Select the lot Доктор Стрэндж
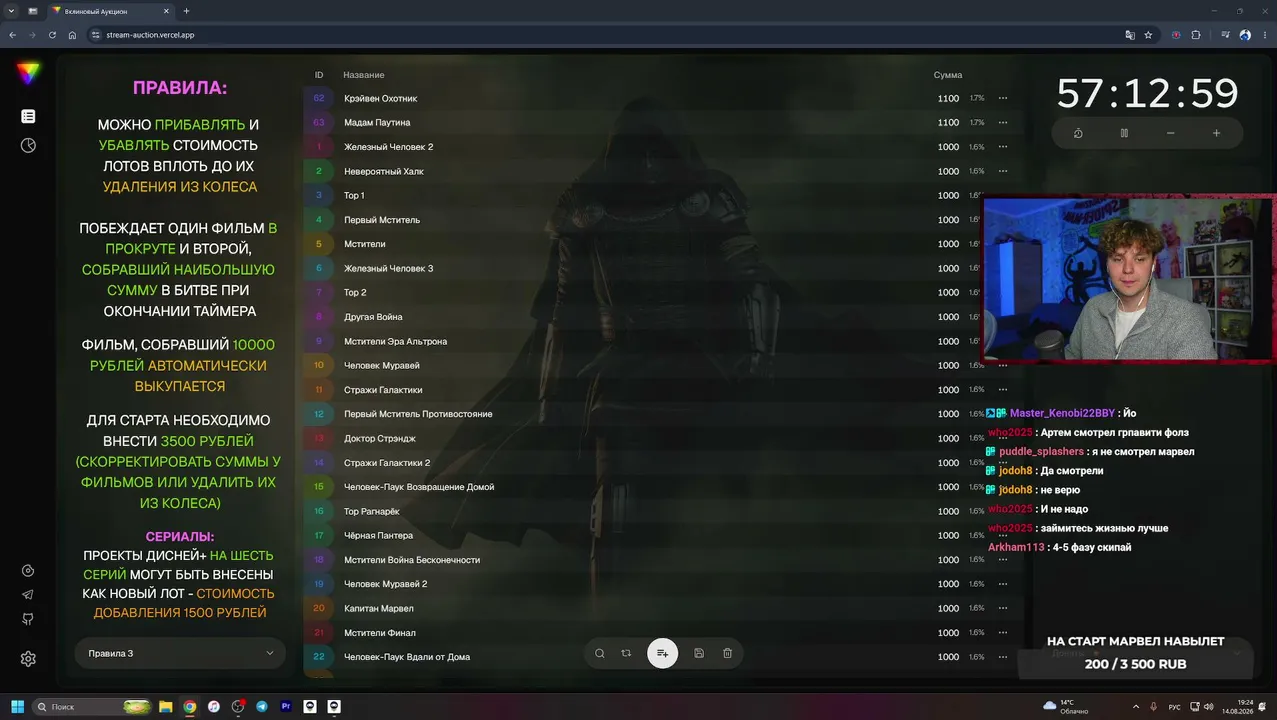 pos(662,438)
